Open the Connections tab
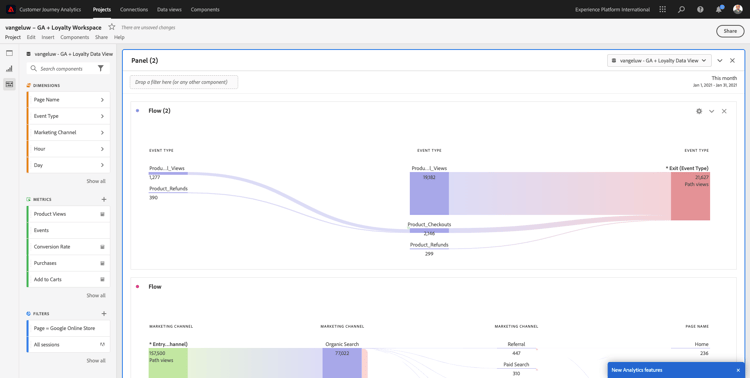 click(x=134, y=10)
